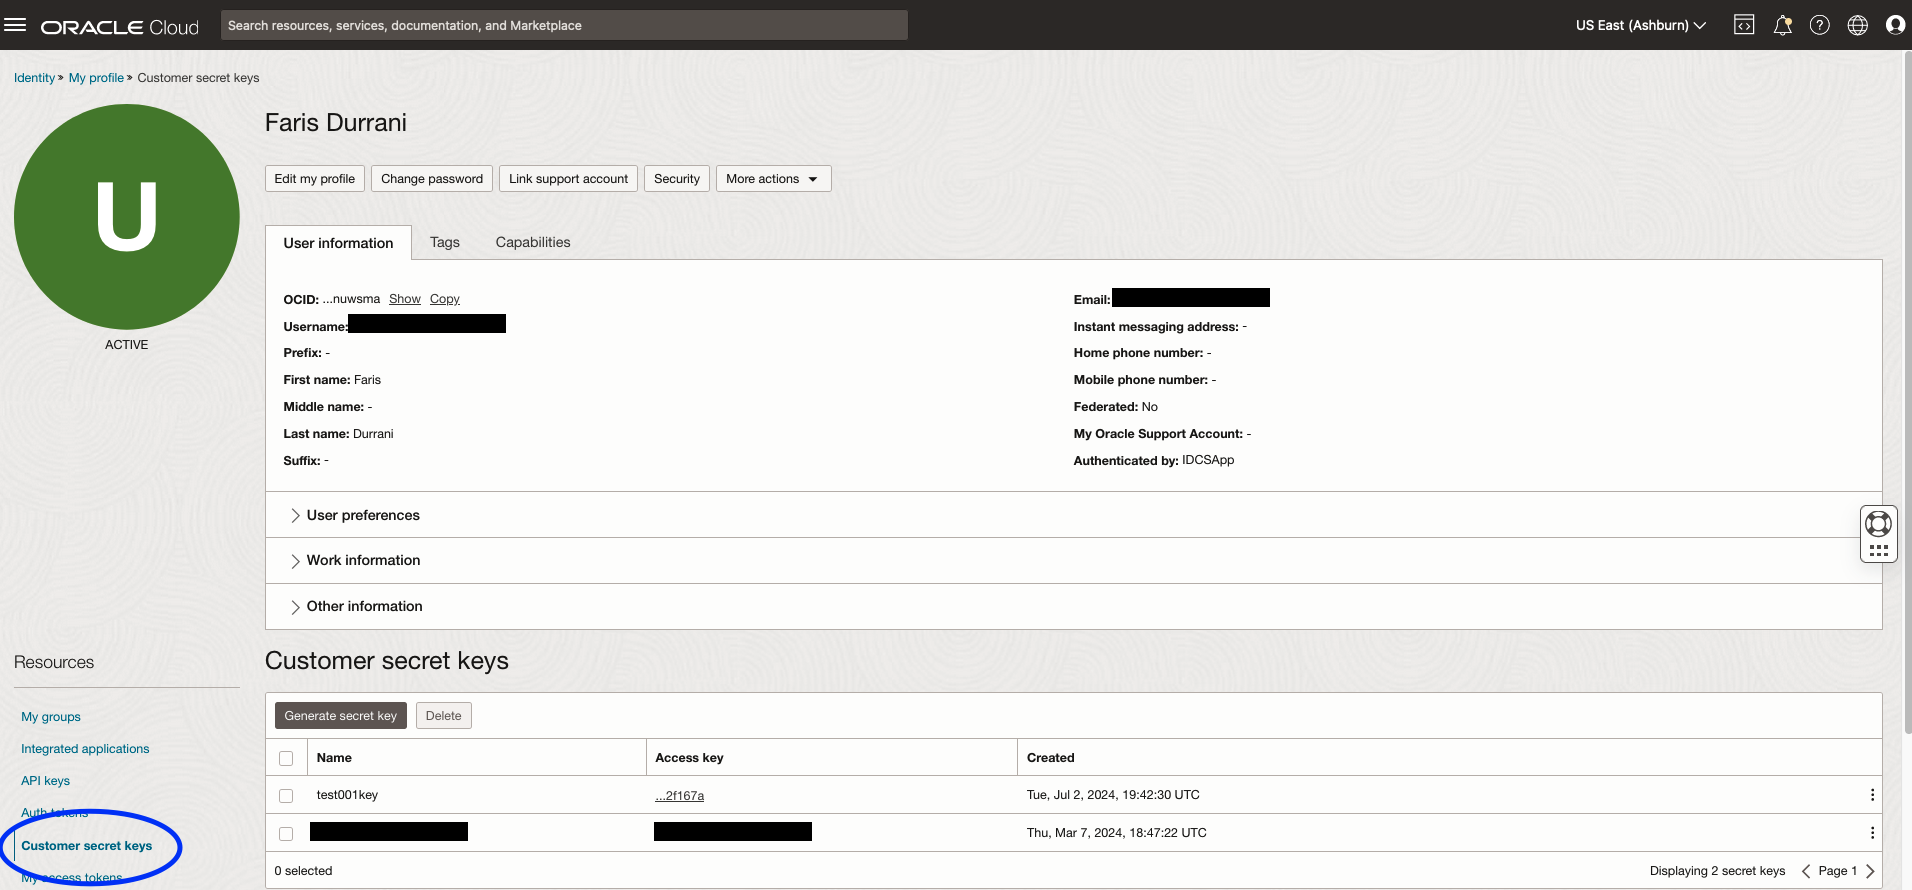Click the search resources input field
The height and width of the screenshot is (890, 1912).
564,25
